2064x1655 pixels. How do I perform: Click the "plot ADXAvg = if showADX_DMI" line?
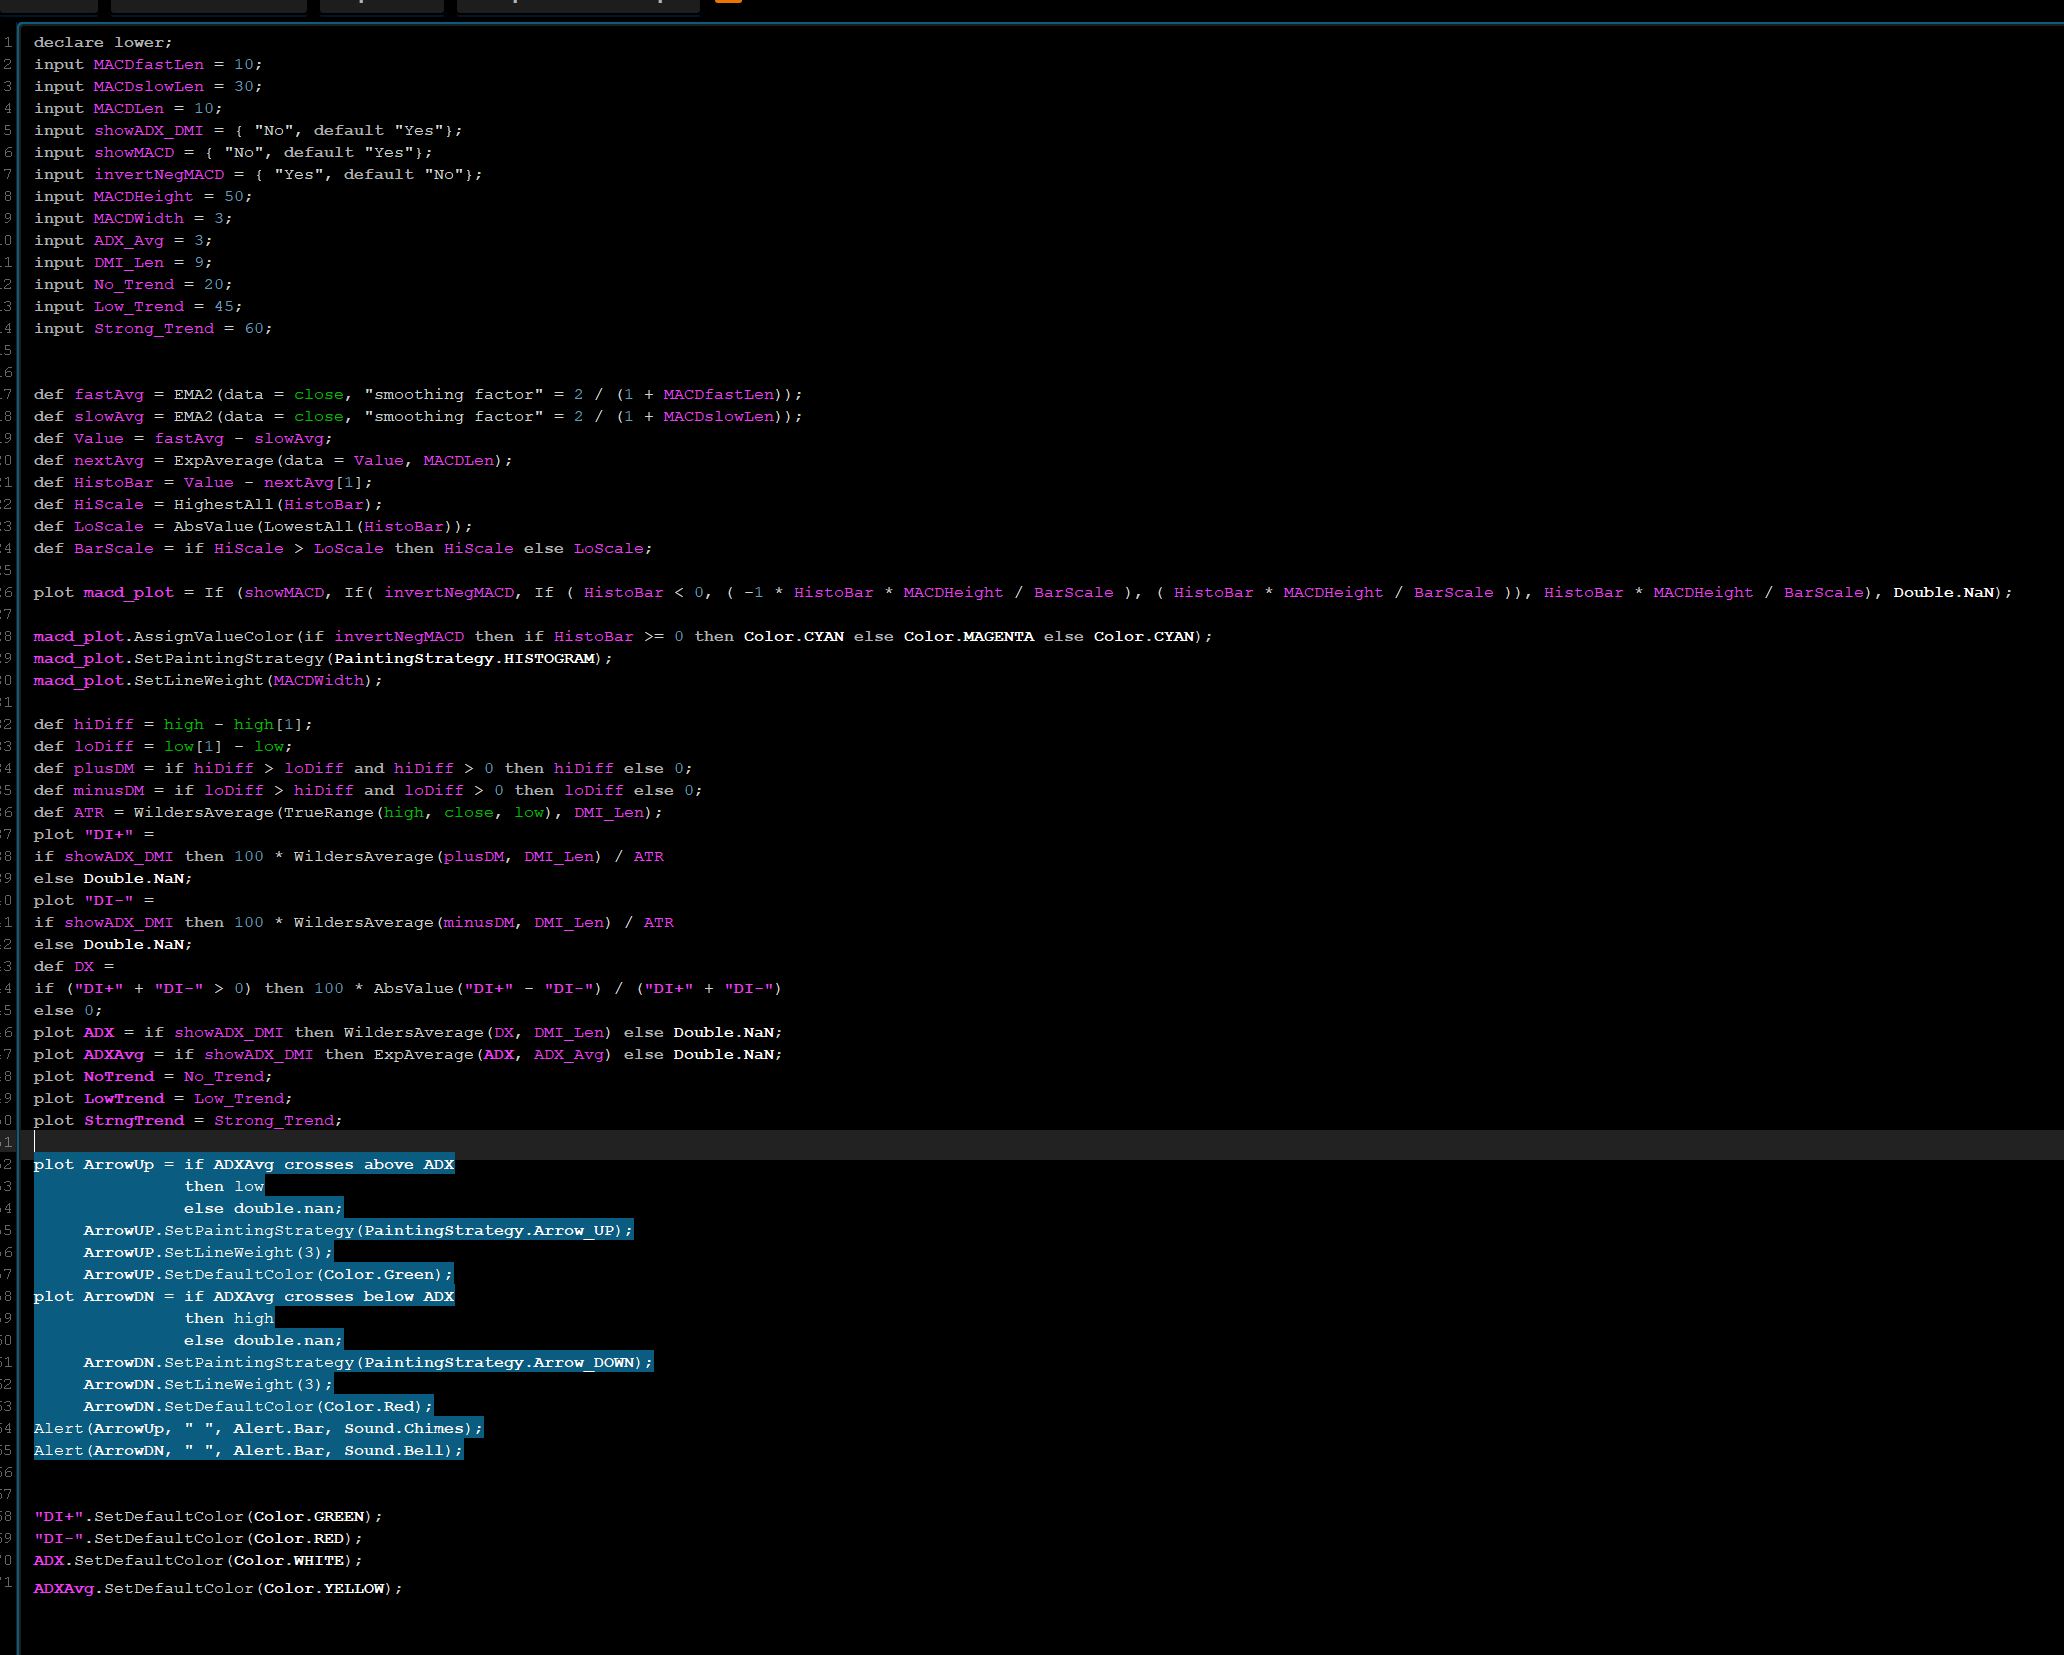408,1054
